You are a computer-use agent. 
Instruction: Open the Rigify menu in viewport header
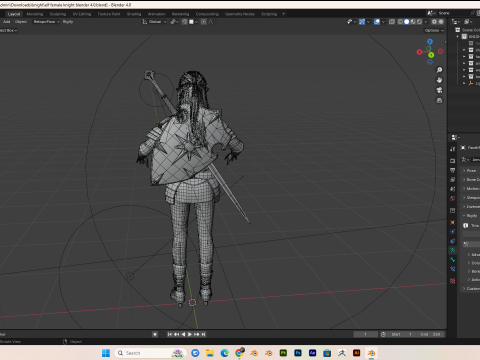point(68,22)
